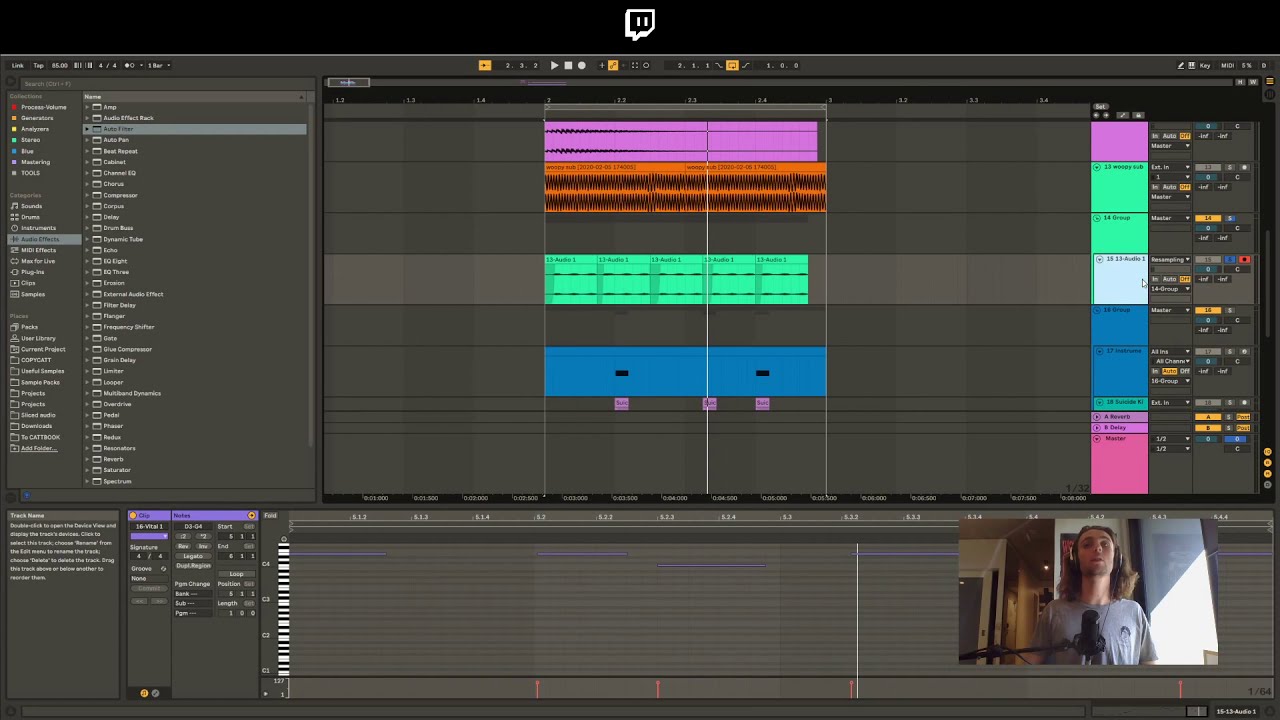Click the Punch-In switch icon

[719, 65]
